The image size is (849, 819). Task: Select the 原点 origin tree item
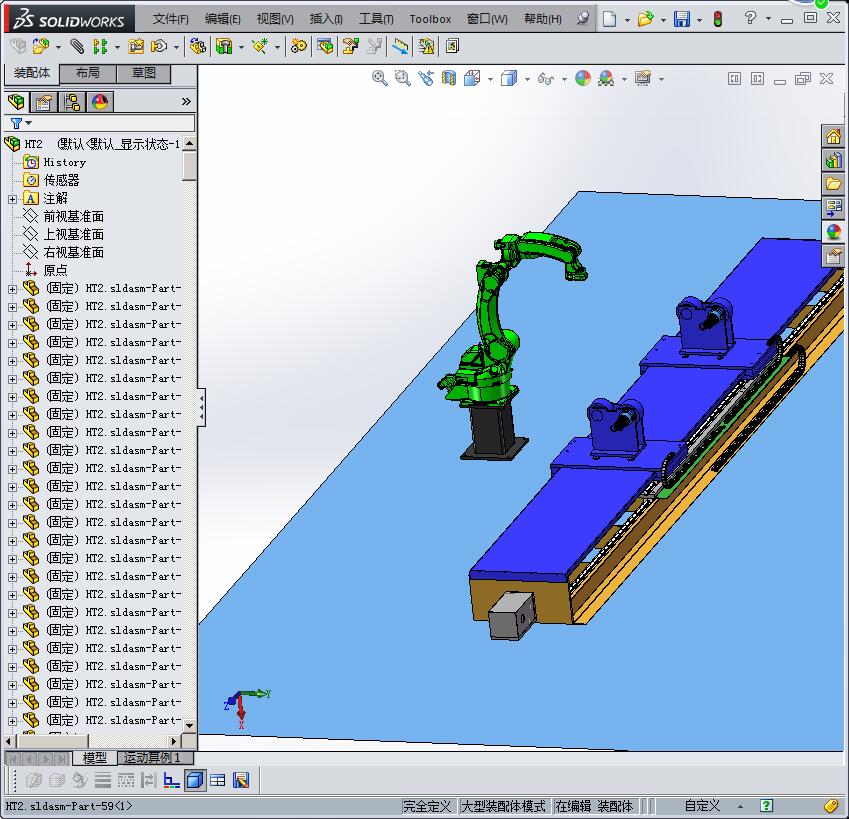(x=55, y=270)
